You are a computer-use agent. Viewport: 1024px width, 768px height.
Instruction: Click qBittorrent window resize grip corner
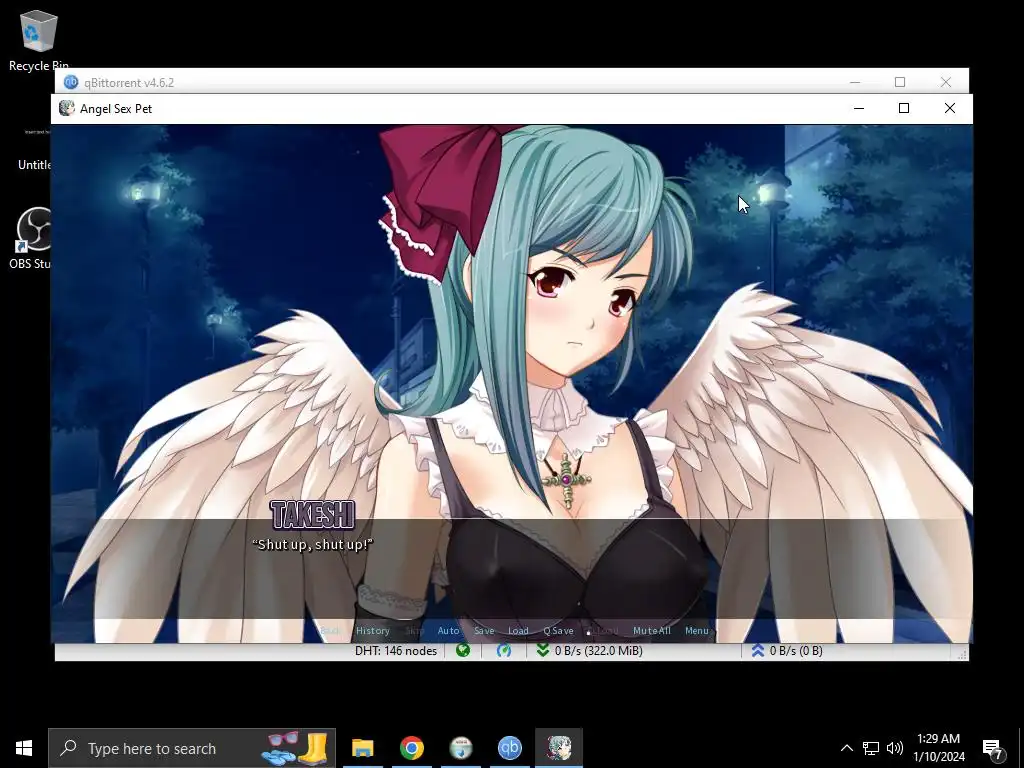pyautogui.click(x=962, y=654)
